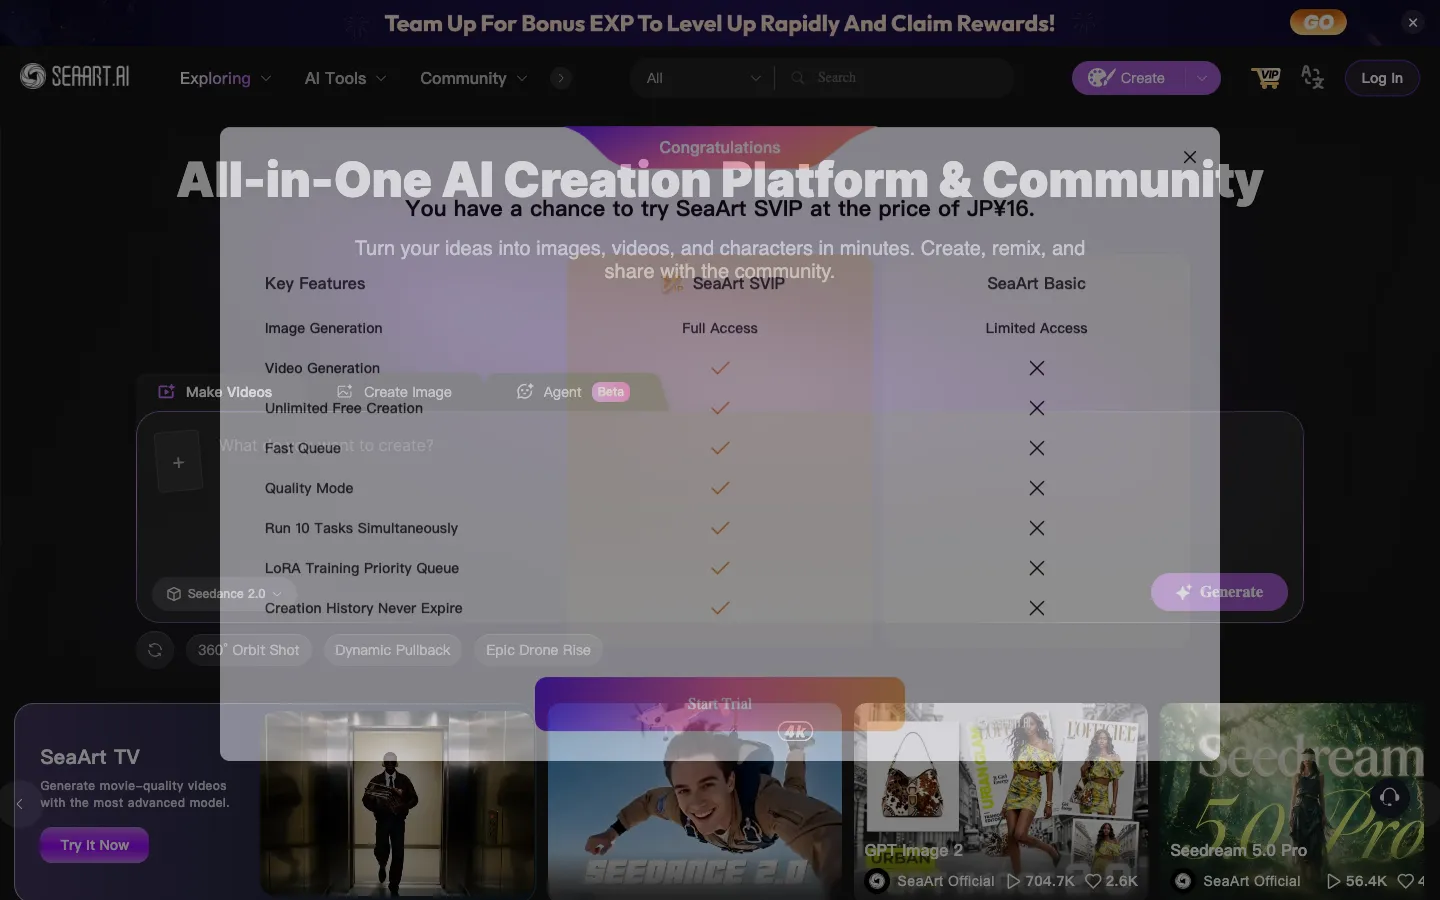
Task: Click Start Trial in the popup
Action: 720,704
